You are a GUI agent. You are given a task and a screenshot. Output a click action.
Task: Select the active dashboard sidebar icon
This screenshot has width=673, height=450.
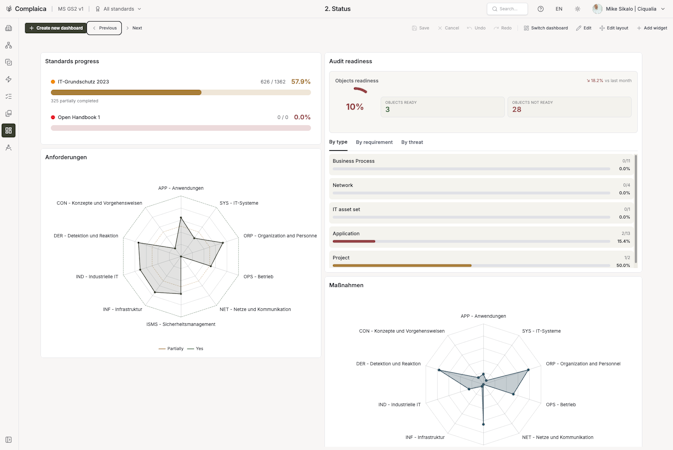pos(9,131)
